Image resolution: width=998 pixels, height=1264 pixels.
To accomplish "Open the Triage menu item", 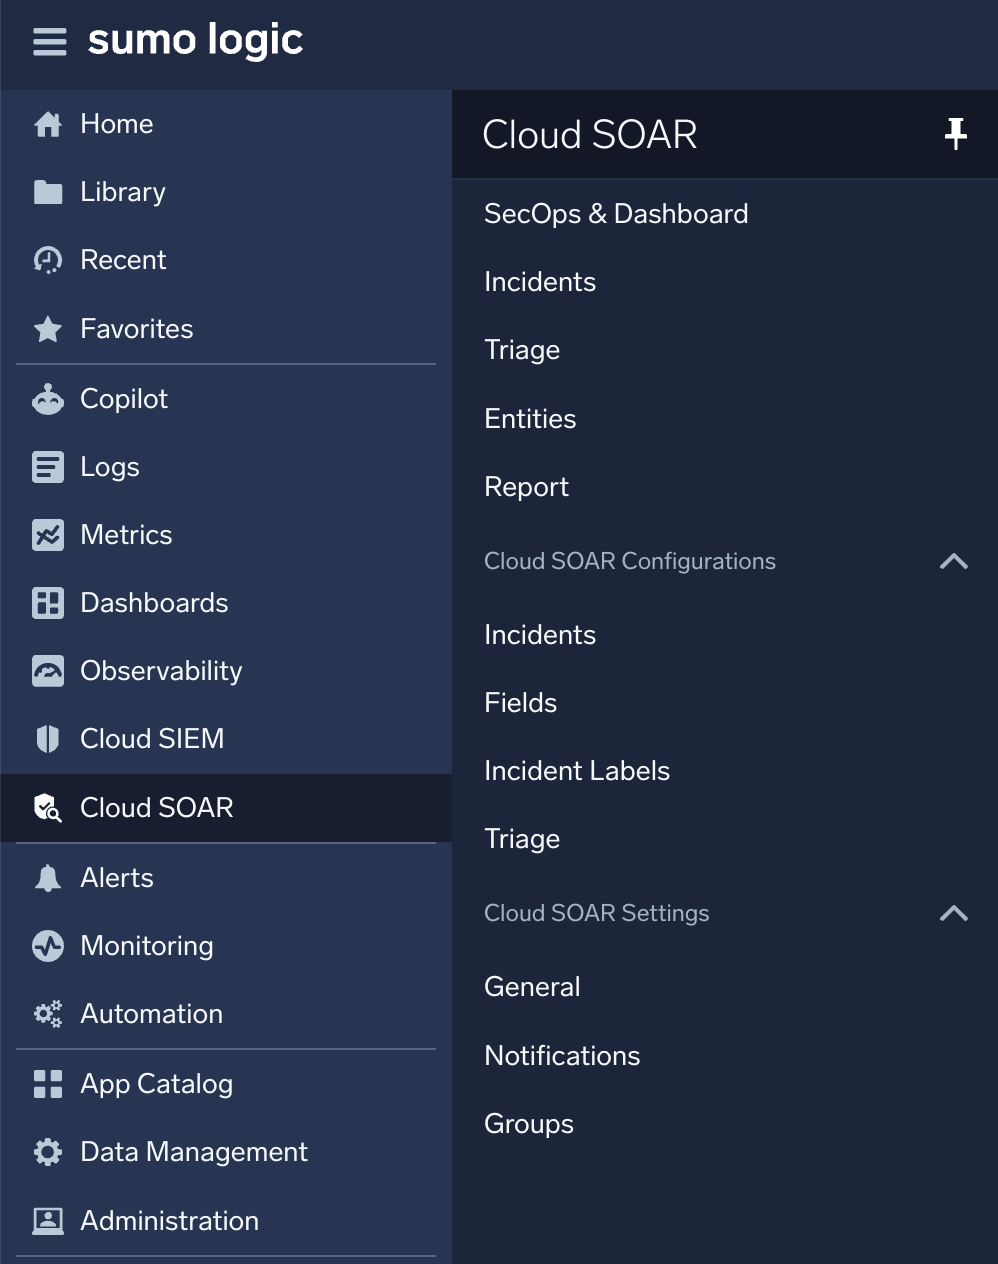I will click(521, 349).
